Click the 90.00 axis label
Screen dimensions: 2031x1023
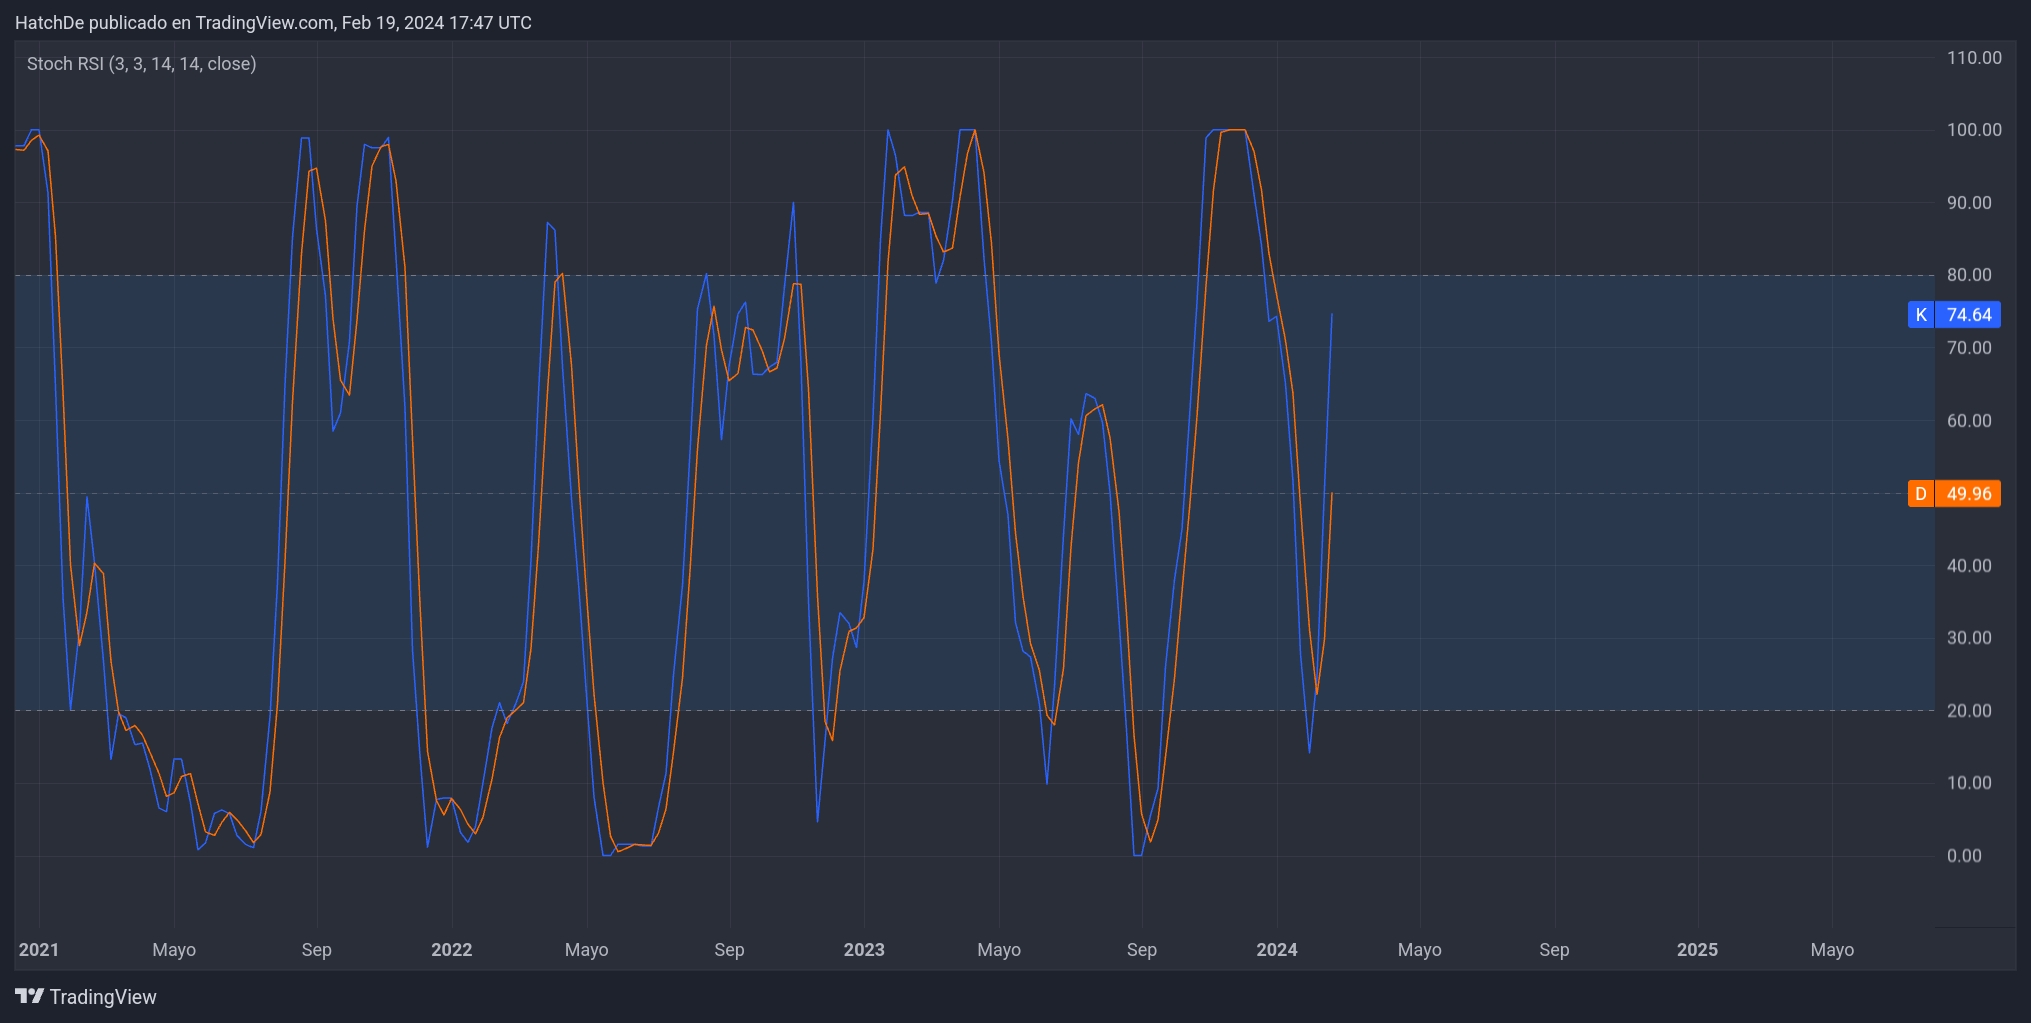coord(1969,203)
